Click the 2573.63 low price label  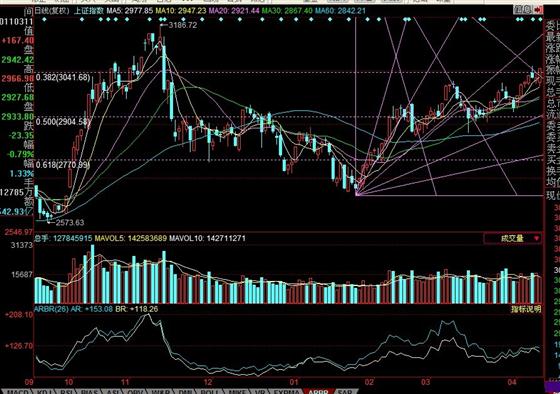click(70, 223)
